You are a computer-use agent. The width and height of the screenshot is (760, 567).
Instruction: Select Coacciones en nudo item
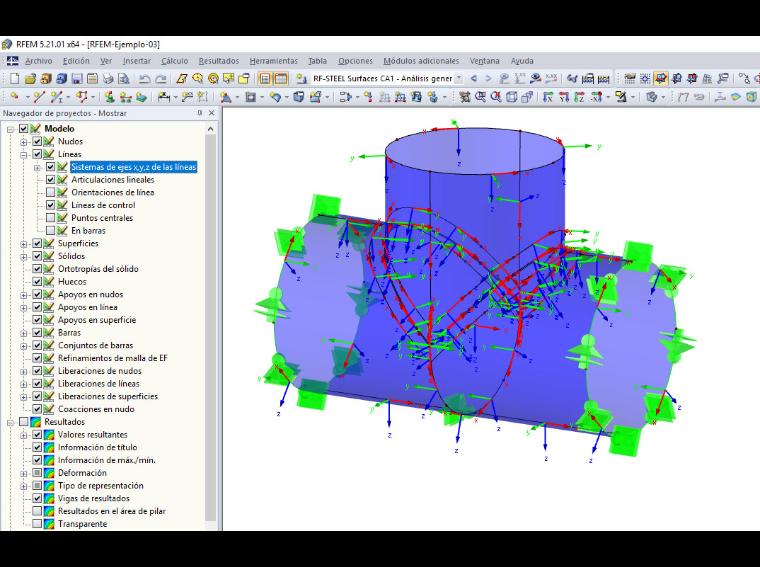pos(96,409)
